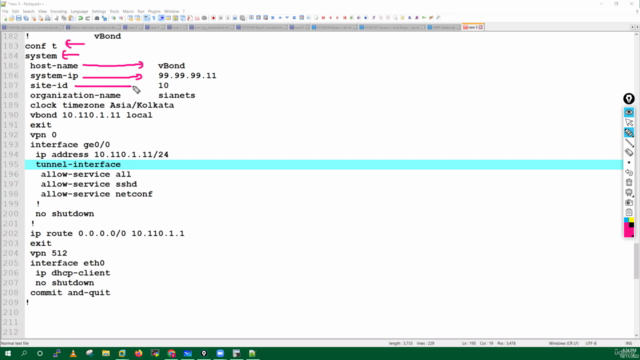Open the Window menu
This screenshot has width=640, height=360.
[x=172, y=11]
